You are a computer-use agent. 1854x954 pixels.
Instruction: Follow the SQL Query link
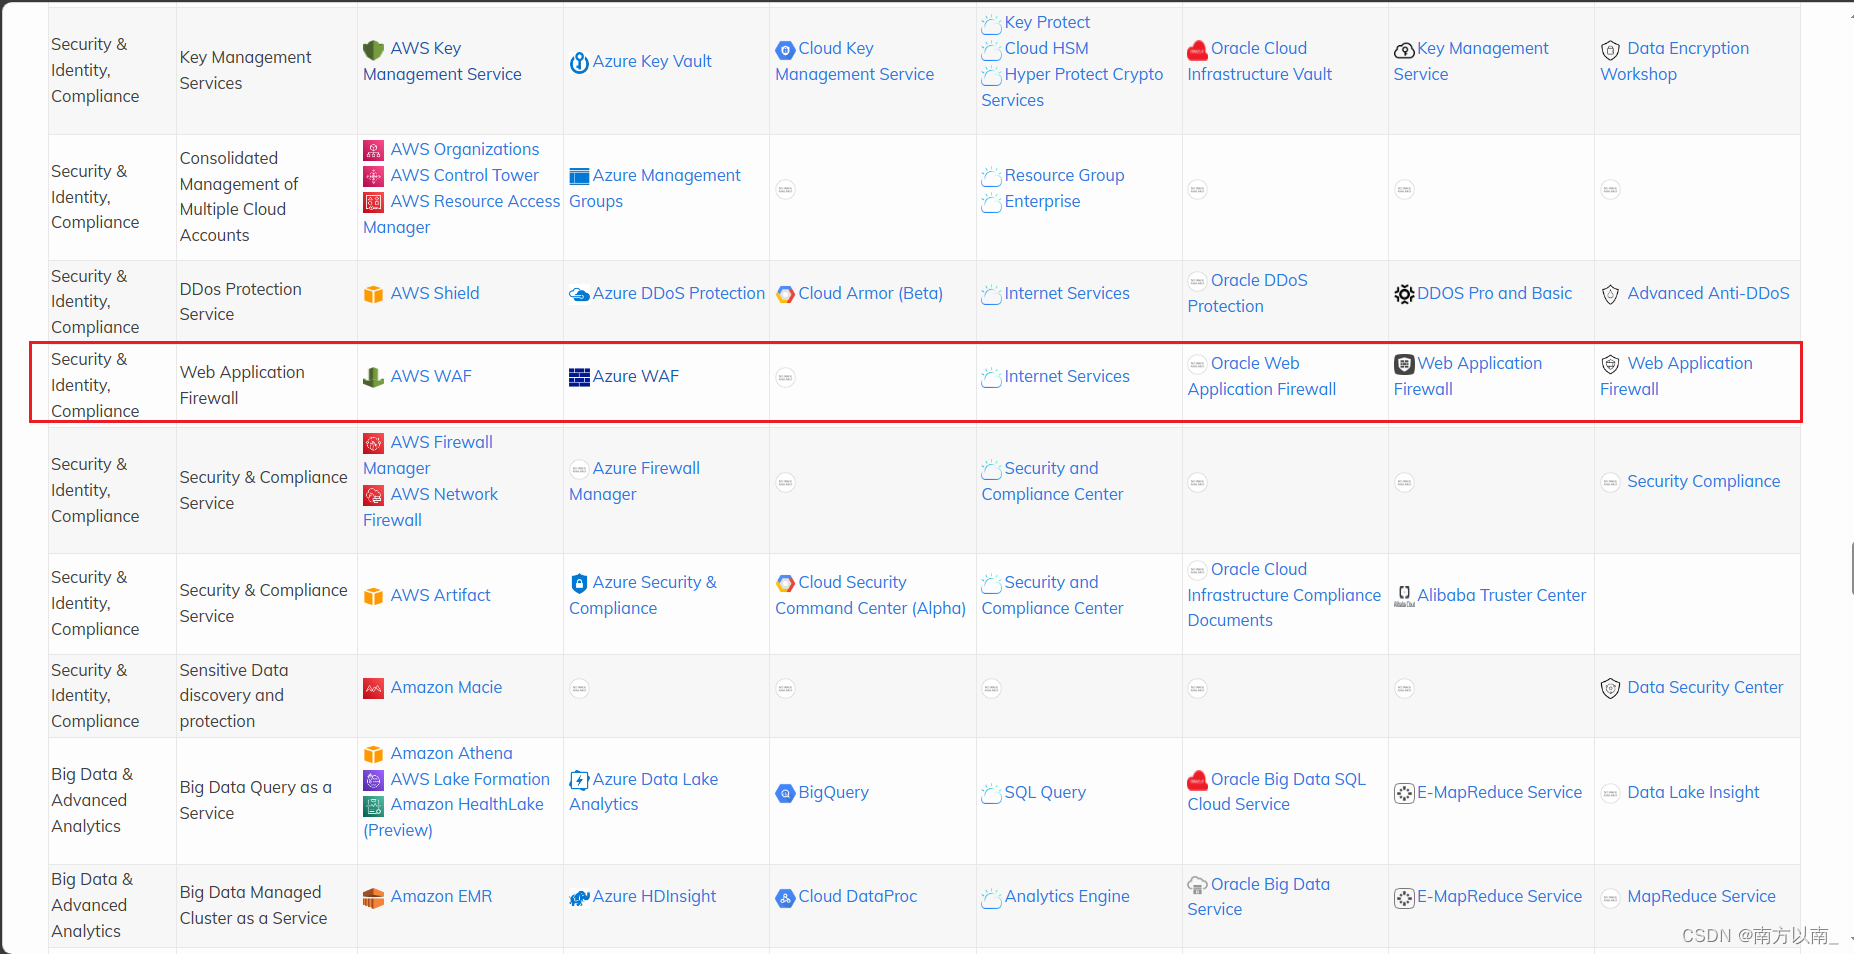point(1045,793)
